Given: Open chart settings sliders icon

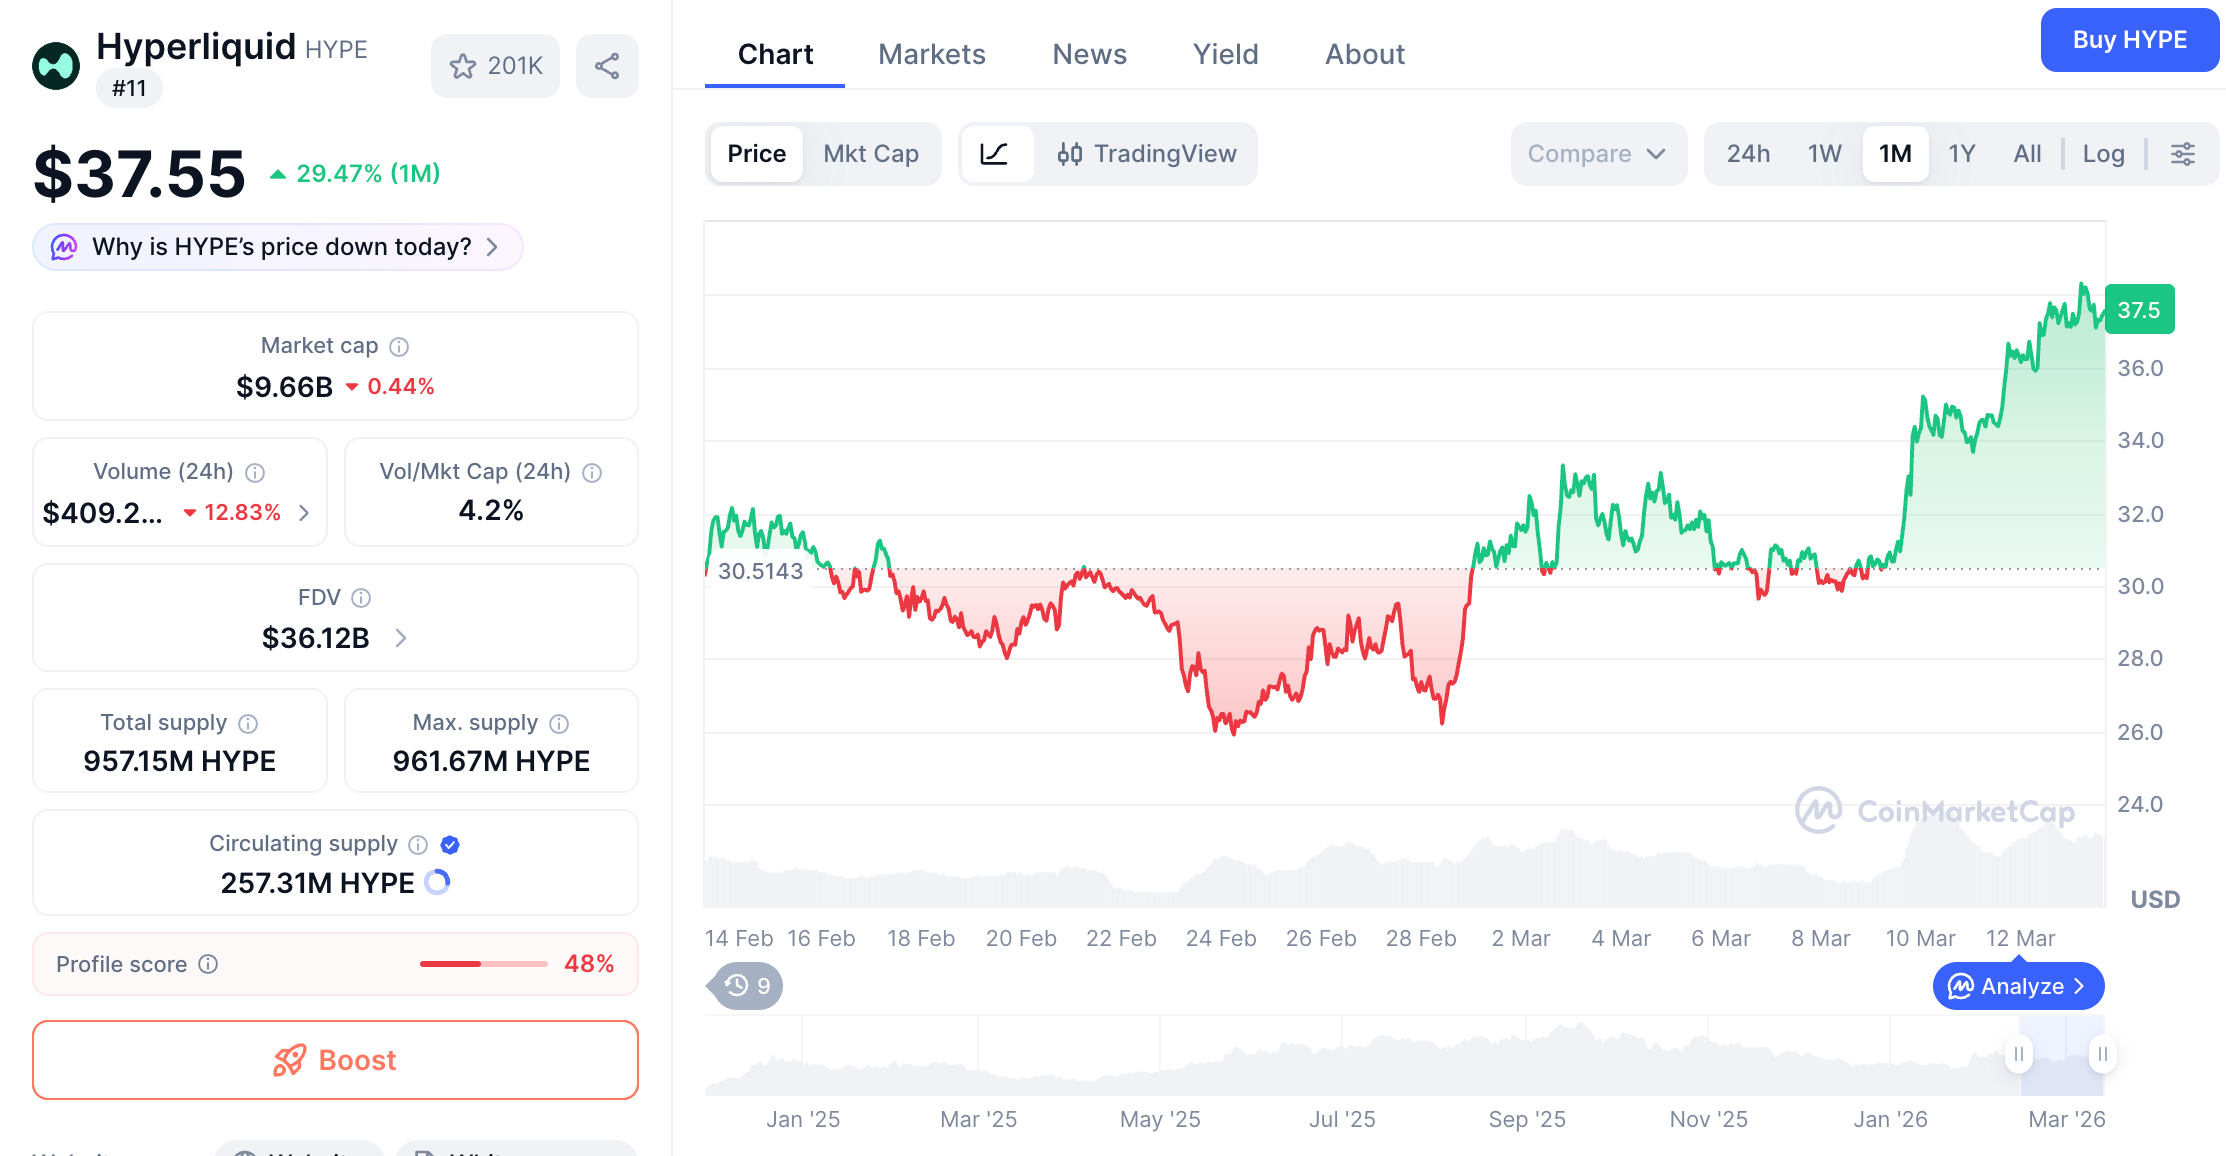Looking at the screenshot, I should pos(2183,154).
